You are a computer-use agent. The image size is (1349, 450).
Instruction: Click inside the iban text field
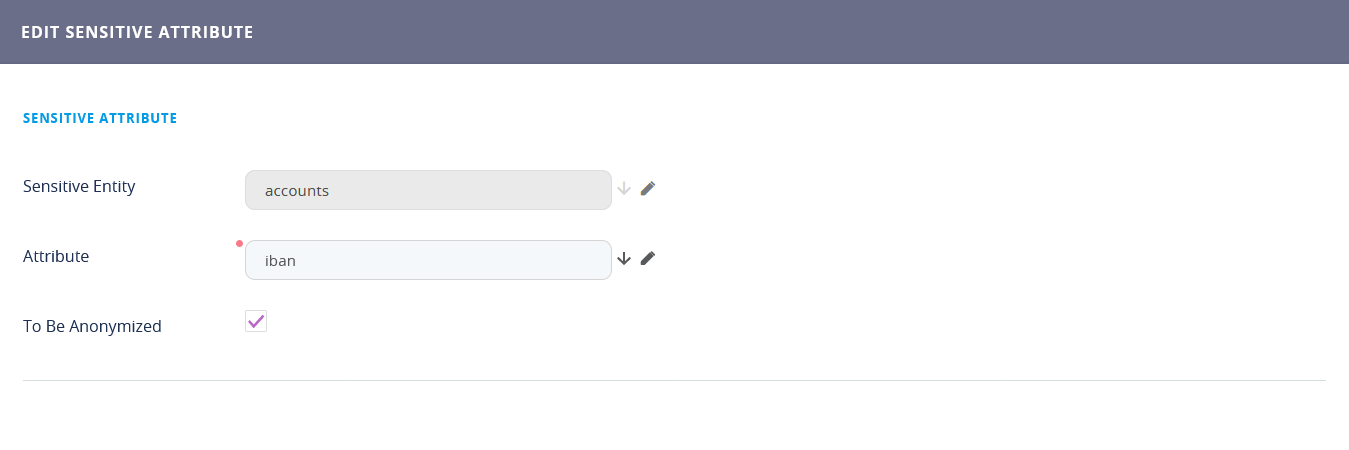coord(428,260)
